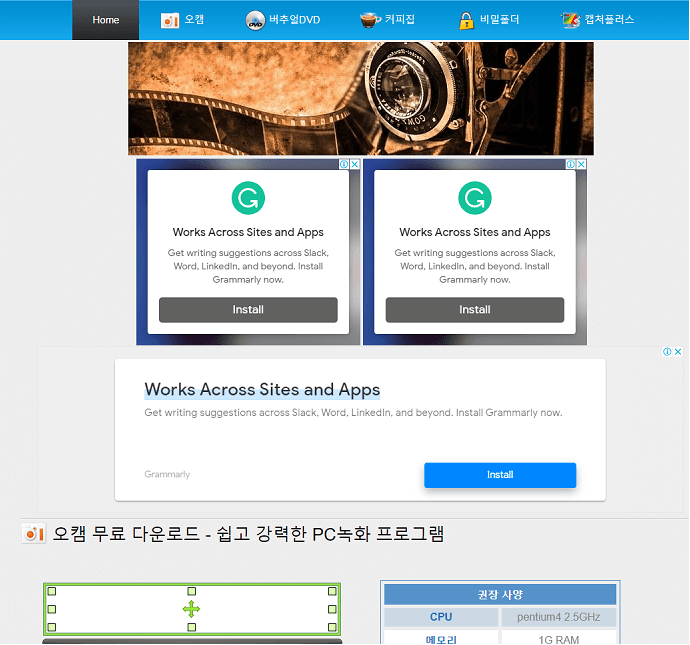Click the CPU table cell
The image size is (690, 645).
(x=441, y=617)
